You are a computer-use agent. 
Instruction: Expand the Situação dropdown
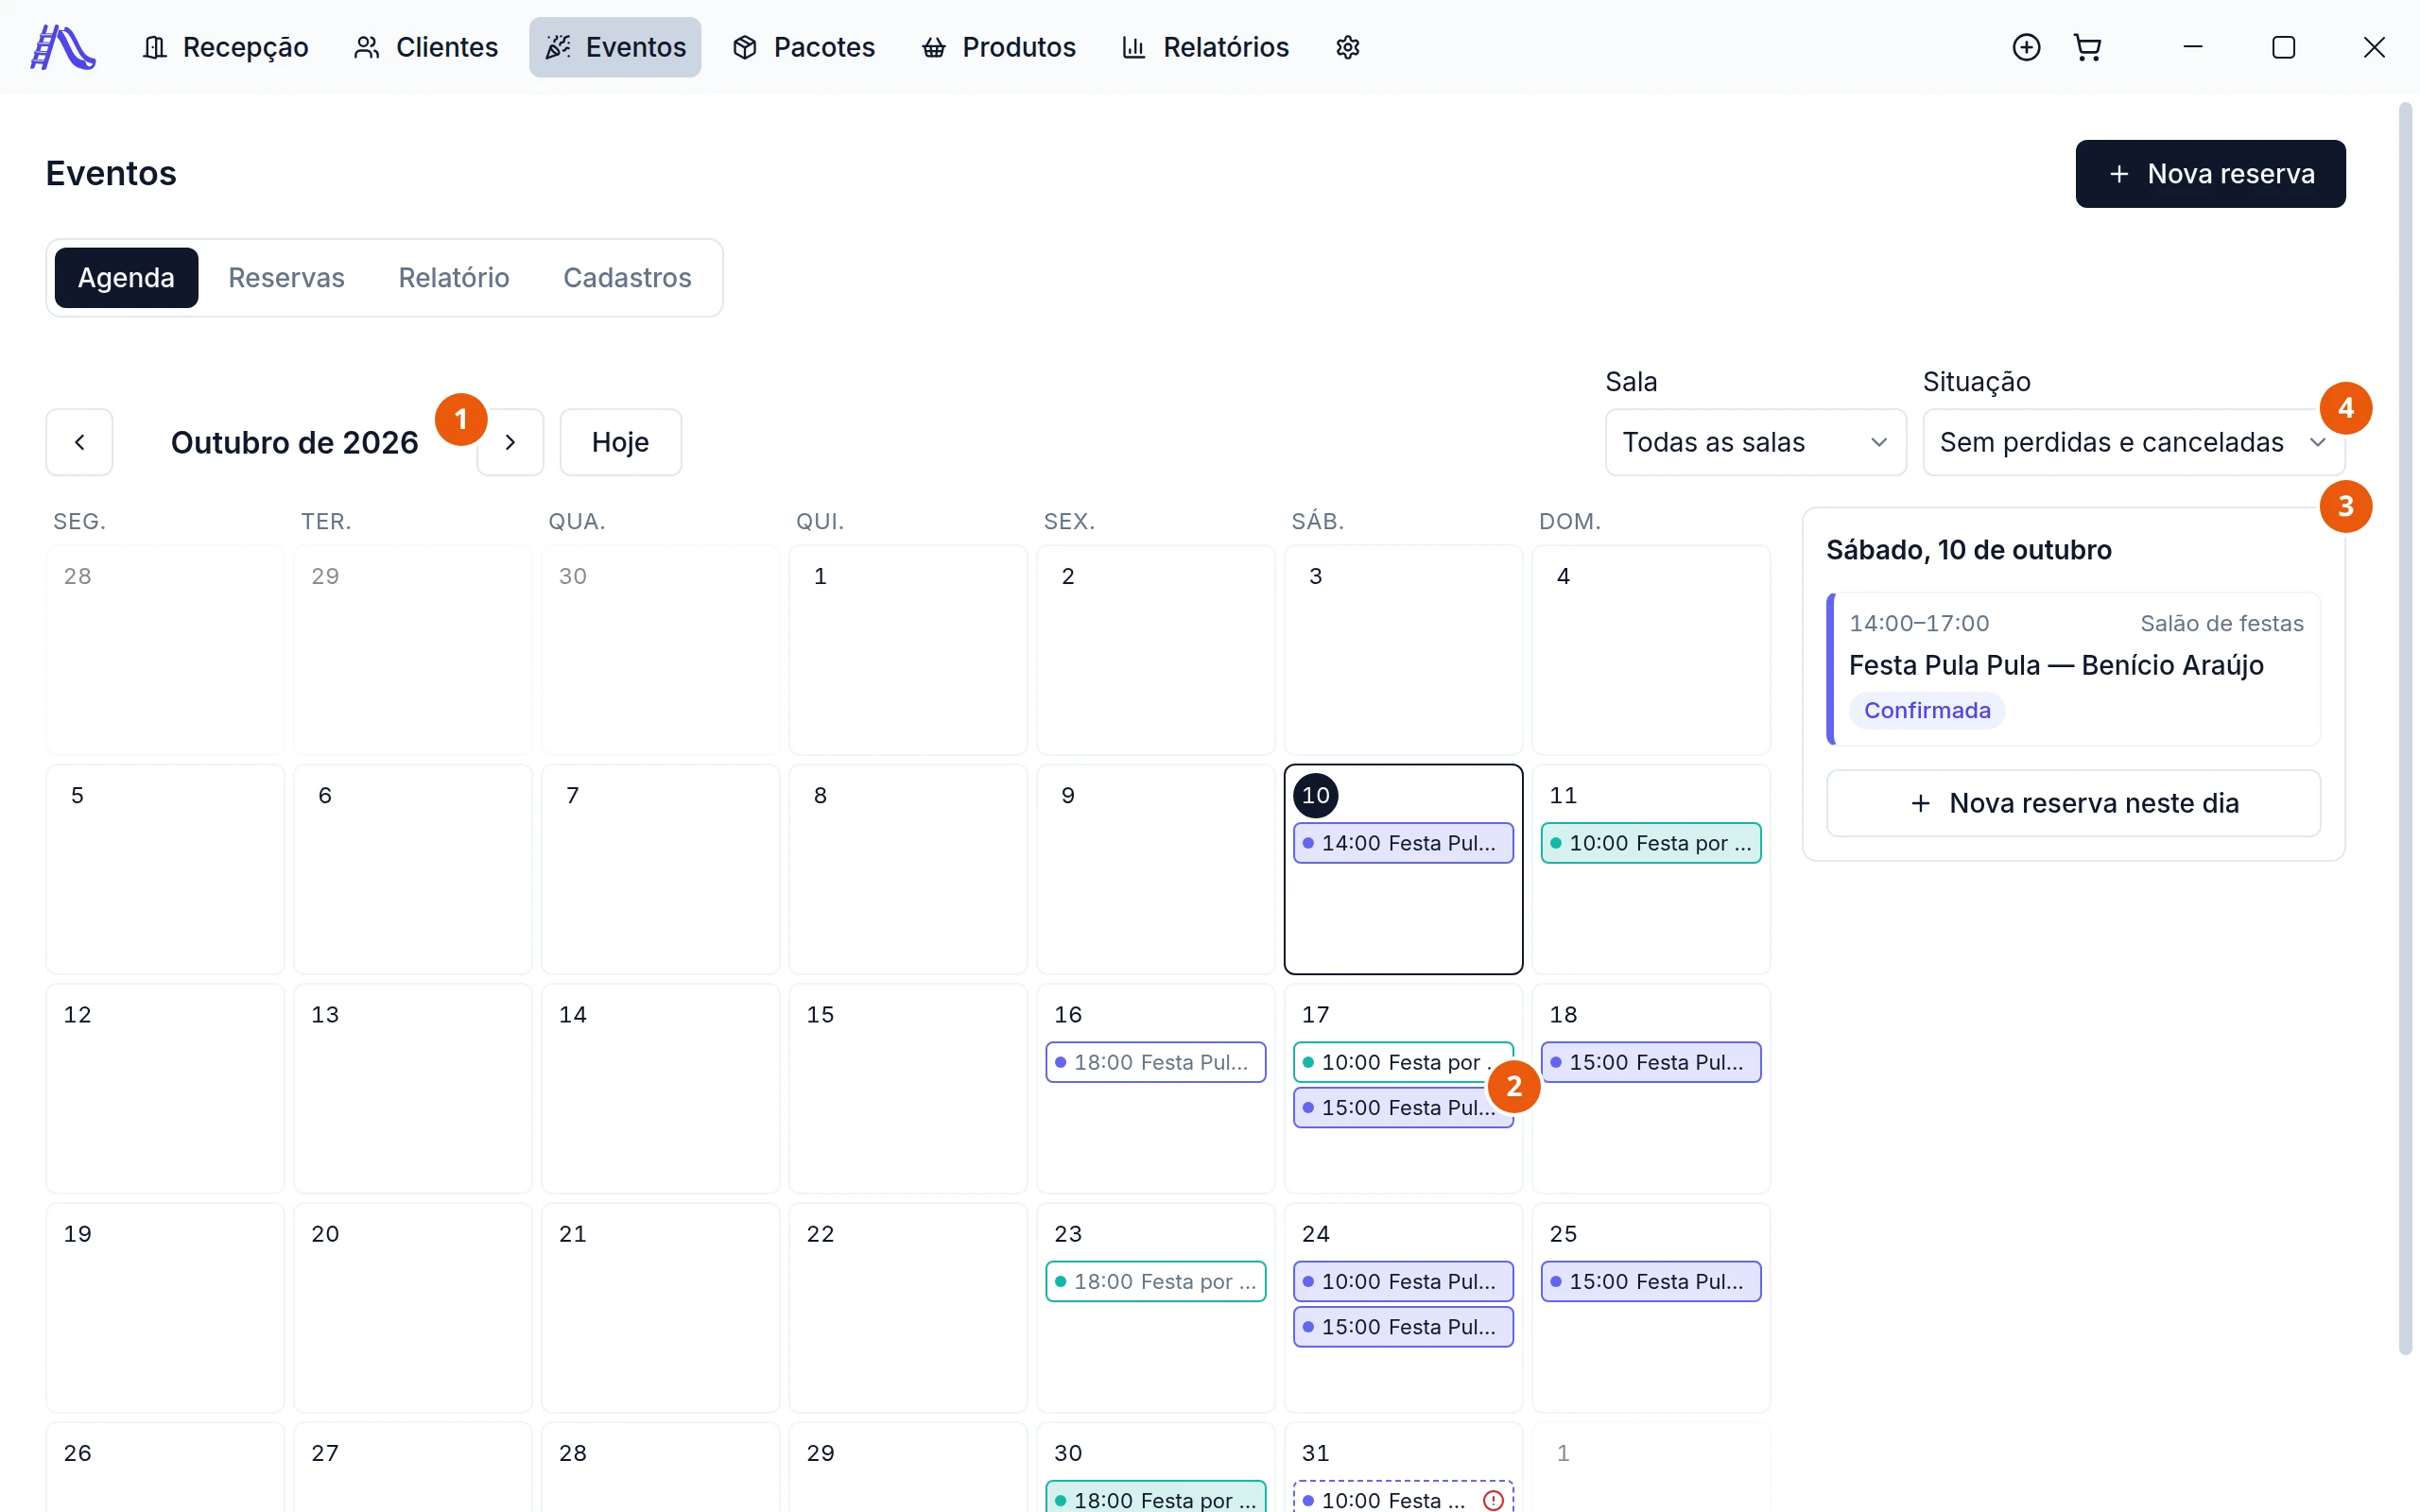pos(2133,442)
